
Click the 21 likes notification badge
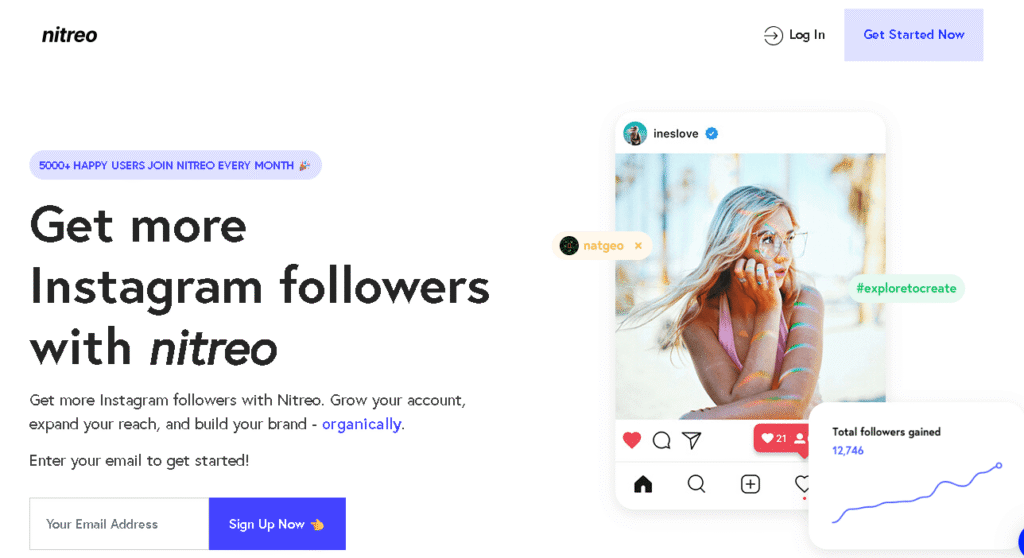tap(781, 438)
